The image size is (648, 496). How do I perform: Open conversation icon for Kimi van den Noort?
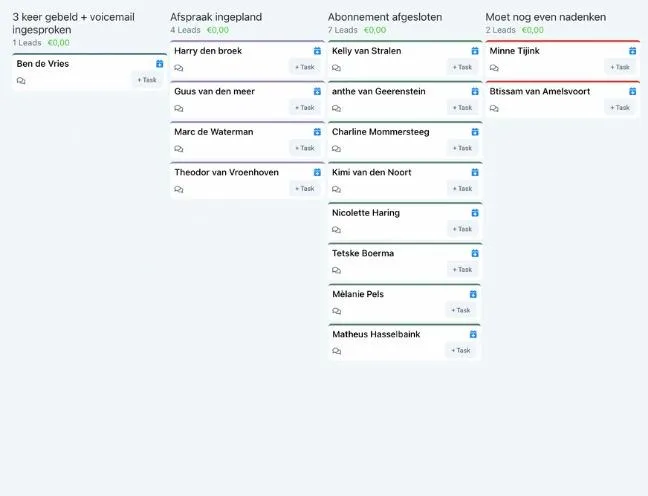pos(336,189)
